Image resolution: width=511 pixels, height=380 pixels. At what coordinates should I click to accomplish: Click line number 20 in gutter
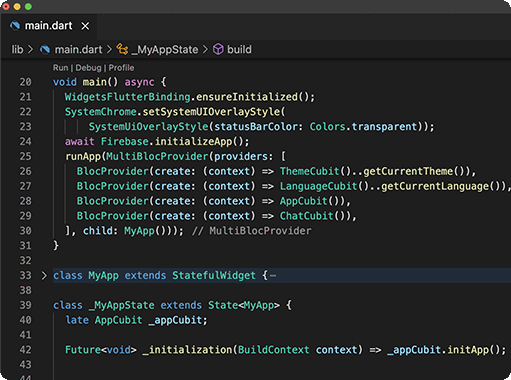coord(25,82)
